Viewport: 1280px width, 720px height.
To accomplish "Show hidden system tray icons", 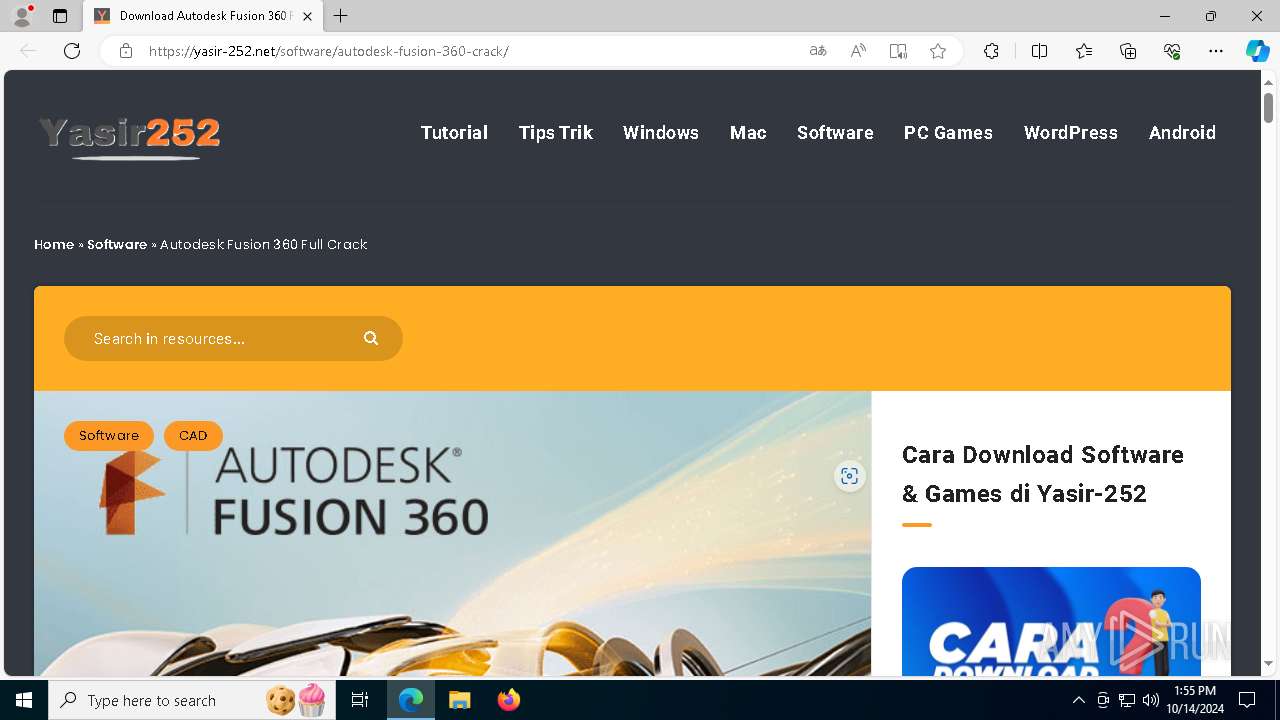I will tap(1079, 700).
